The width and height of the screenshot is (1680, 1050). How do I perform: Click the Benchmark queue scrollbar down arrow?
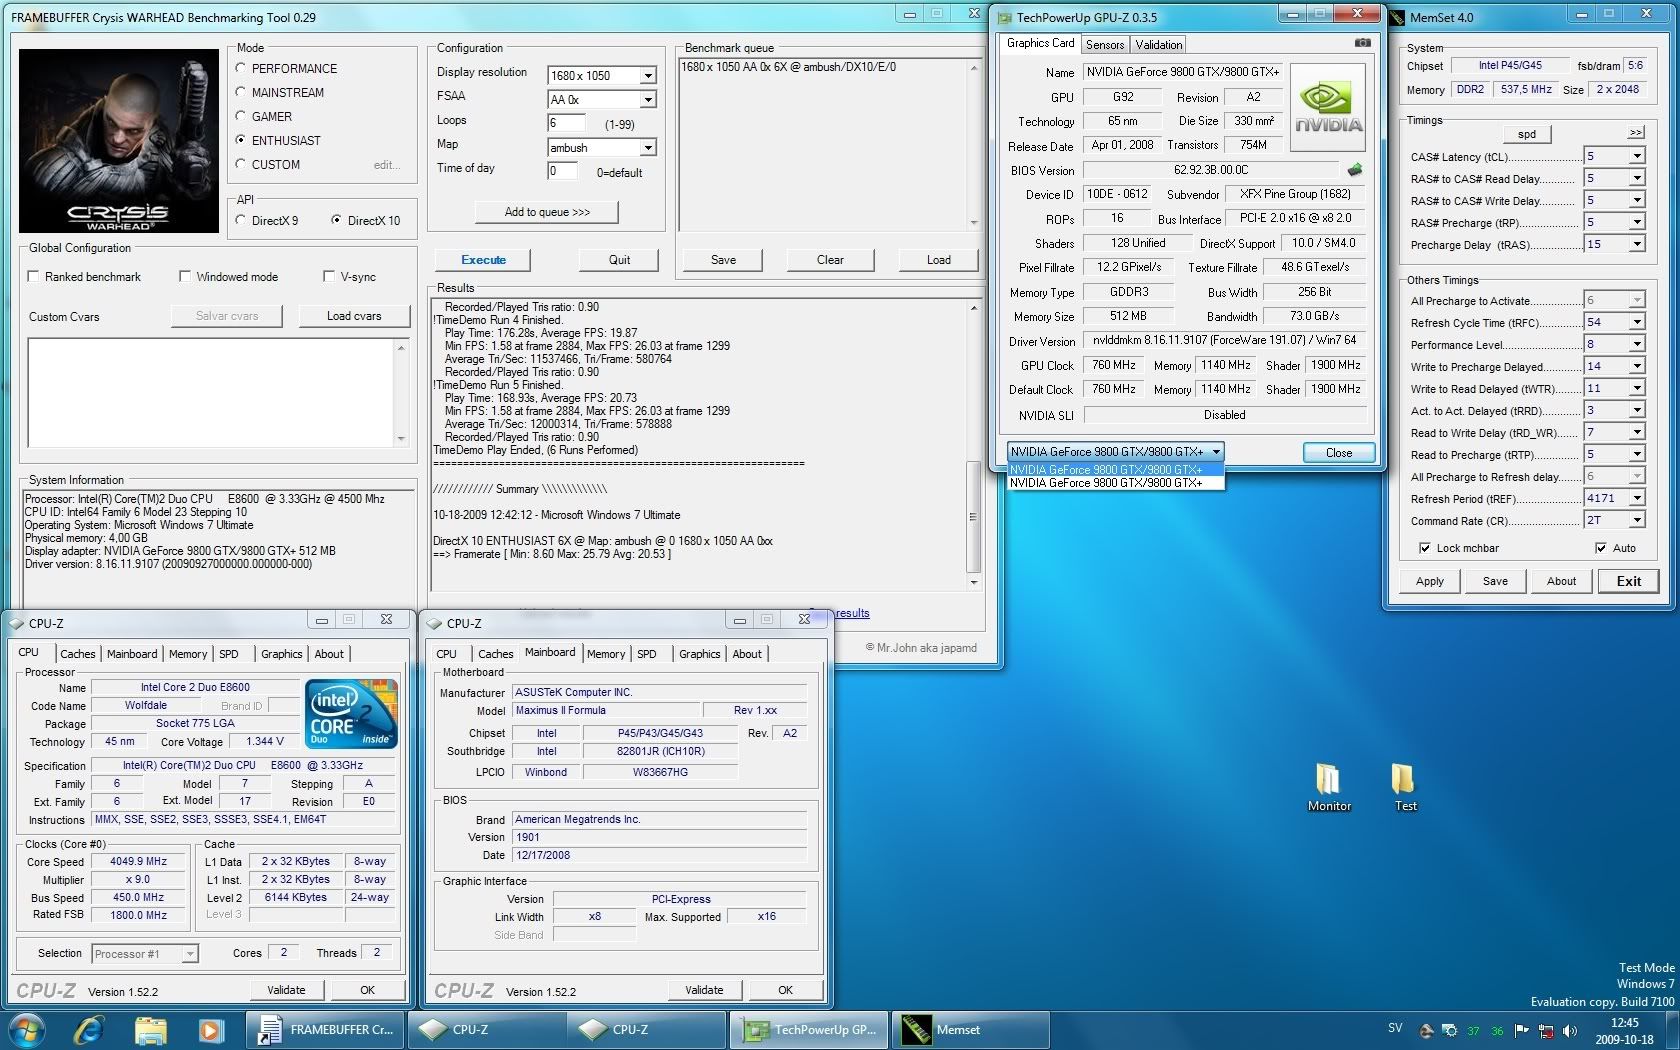(x=974, y=222)
